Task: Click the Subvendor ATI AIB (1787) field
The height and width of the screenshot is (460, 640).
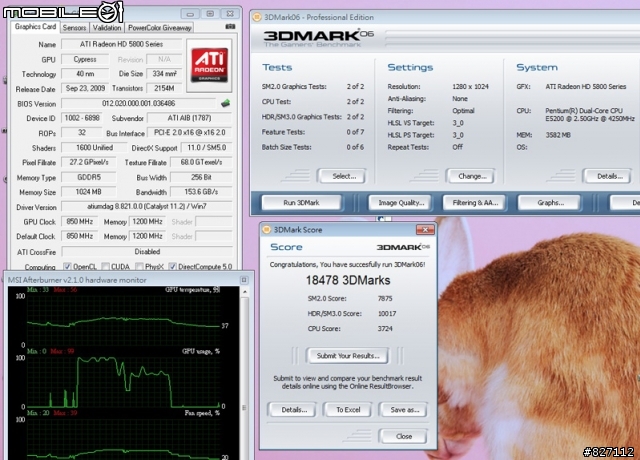Action: point(189,118)
